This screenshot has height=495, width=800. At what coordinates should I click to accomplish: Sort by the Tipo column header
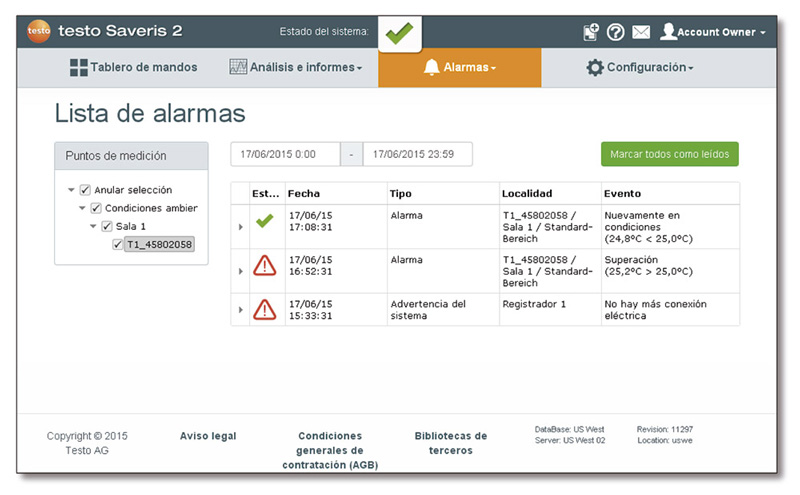[x=443, y=193]
